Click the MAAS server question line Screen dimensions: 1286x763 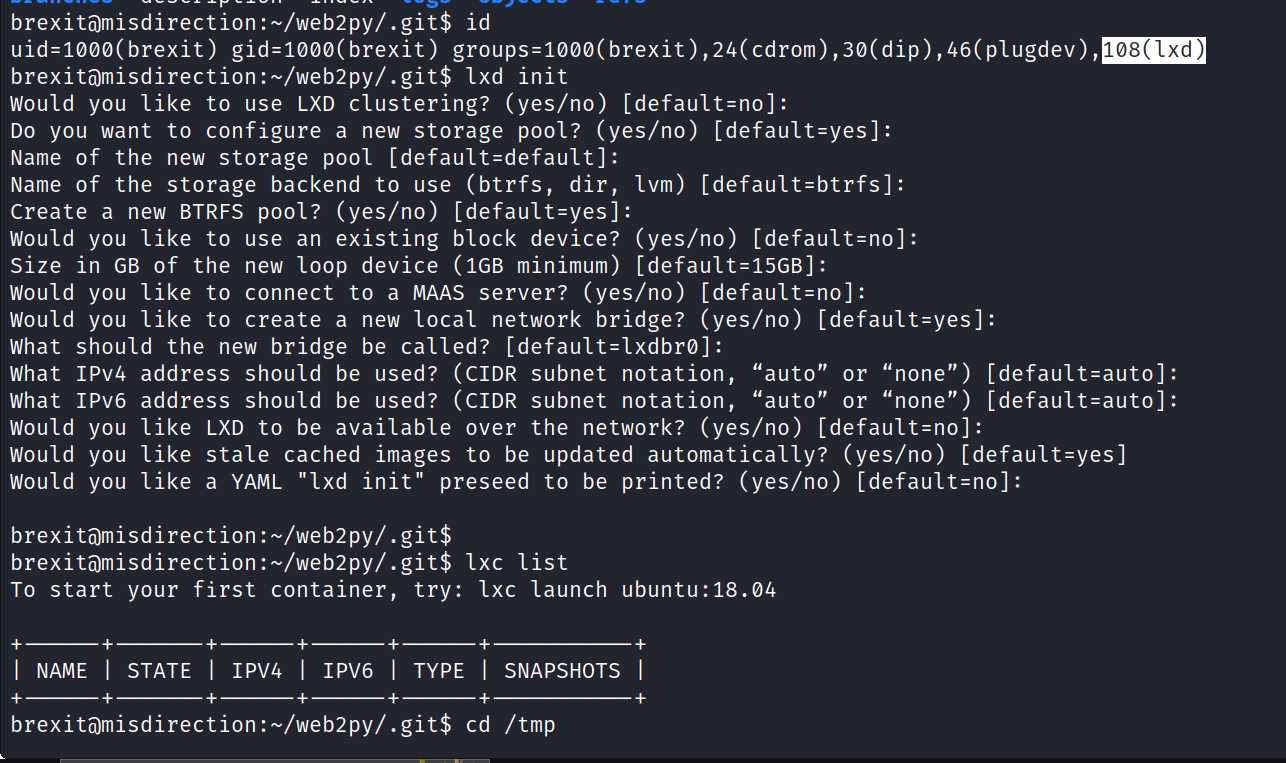438,292
